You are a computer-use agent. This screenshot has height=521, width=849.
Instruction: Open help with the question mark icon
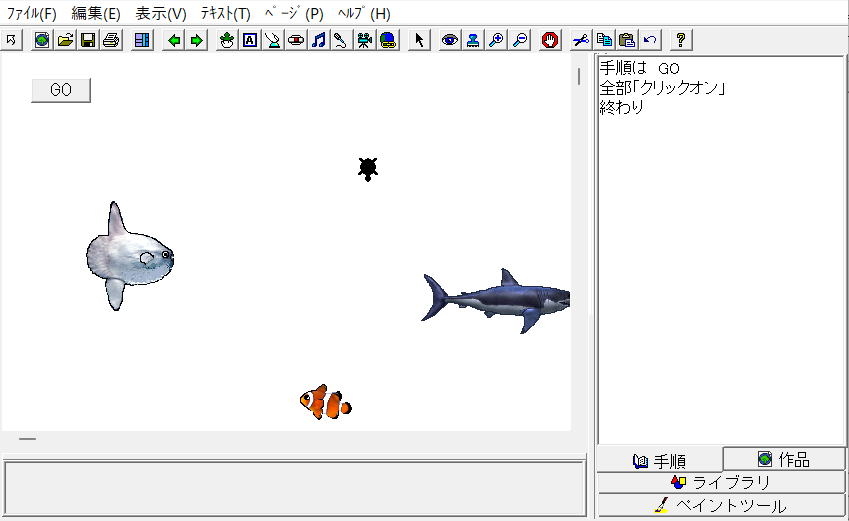pyautogui.click(x=681, y=40)
